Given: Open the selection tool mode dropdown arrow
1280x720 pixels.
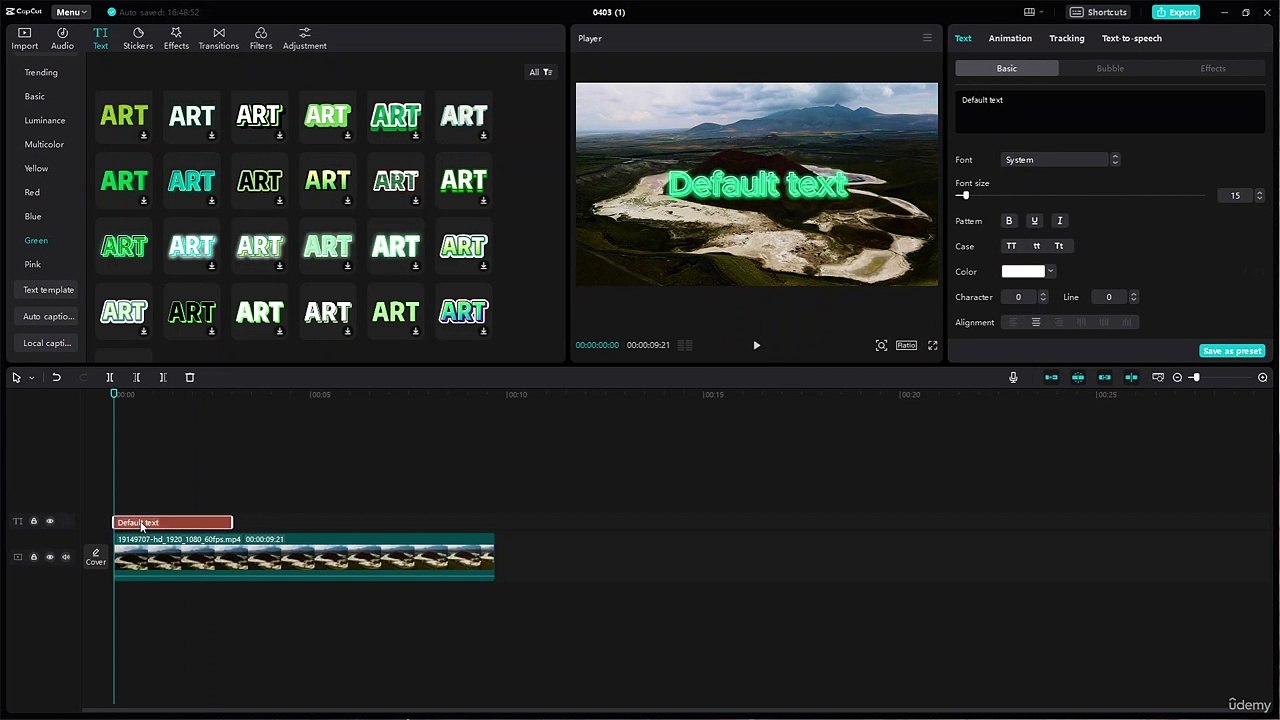Looking at the screenshot, I should click(x=31, y=377).
